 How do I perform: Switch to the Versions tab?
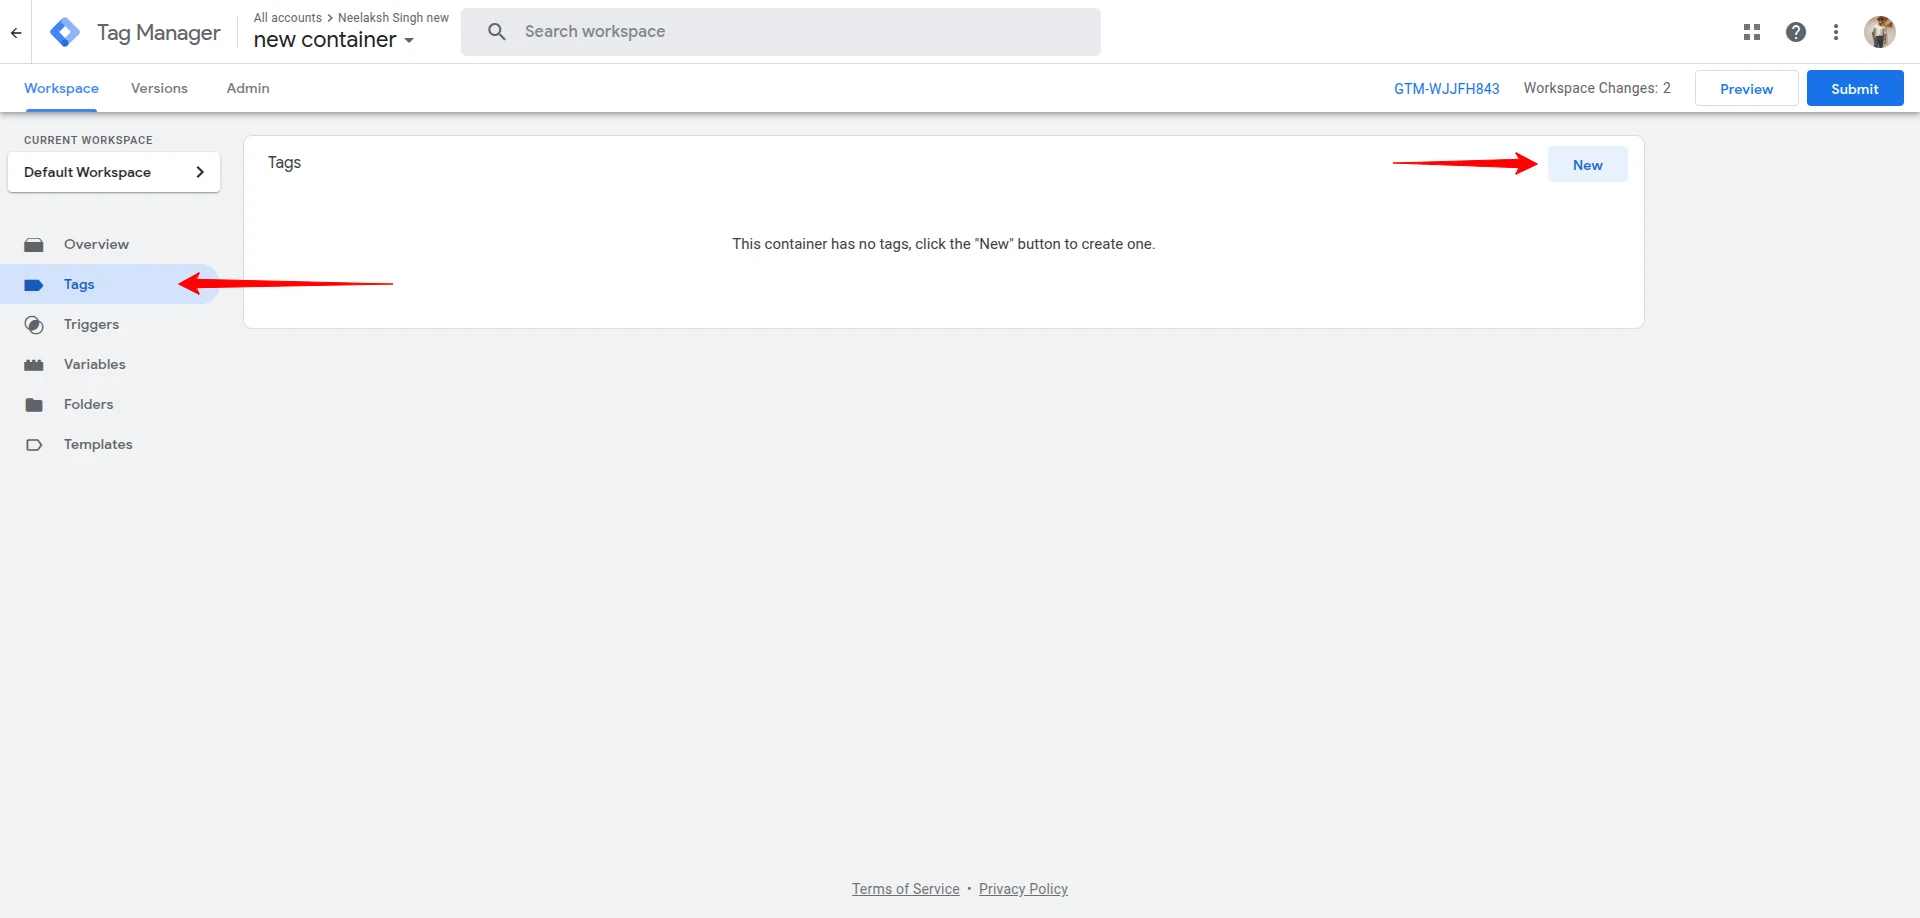click(x=159, y=88)
